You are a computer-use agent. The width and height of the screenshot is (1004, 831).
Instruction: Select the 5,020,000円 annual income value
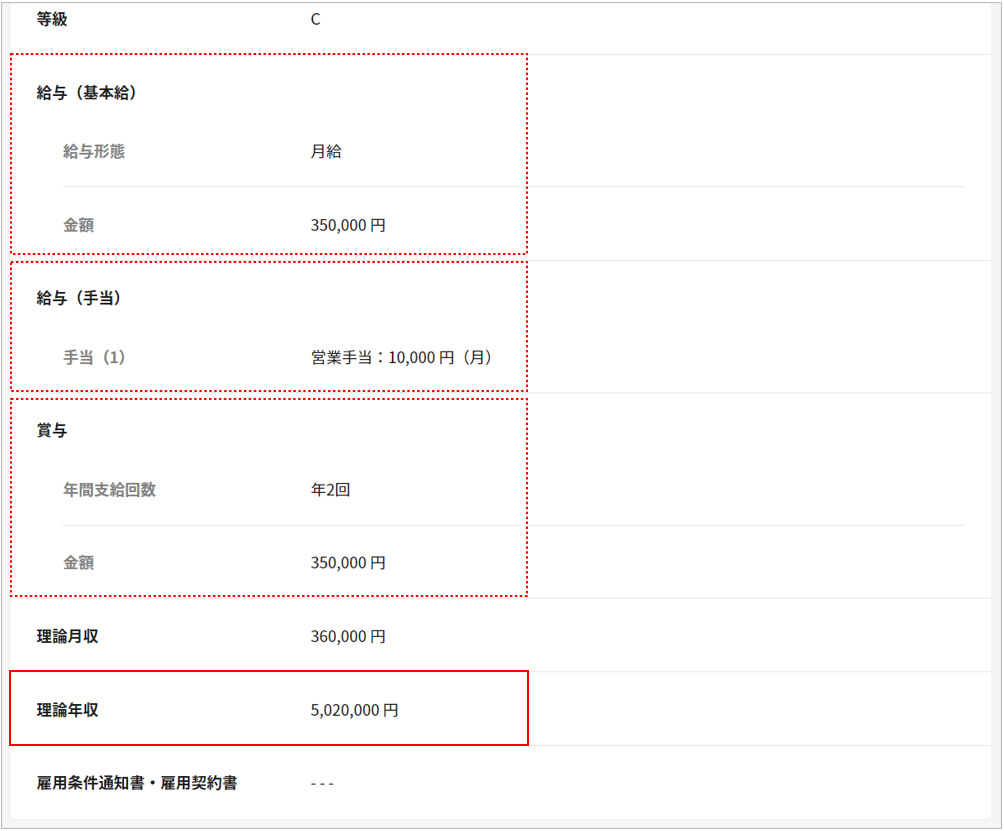[x=355, y=710]
